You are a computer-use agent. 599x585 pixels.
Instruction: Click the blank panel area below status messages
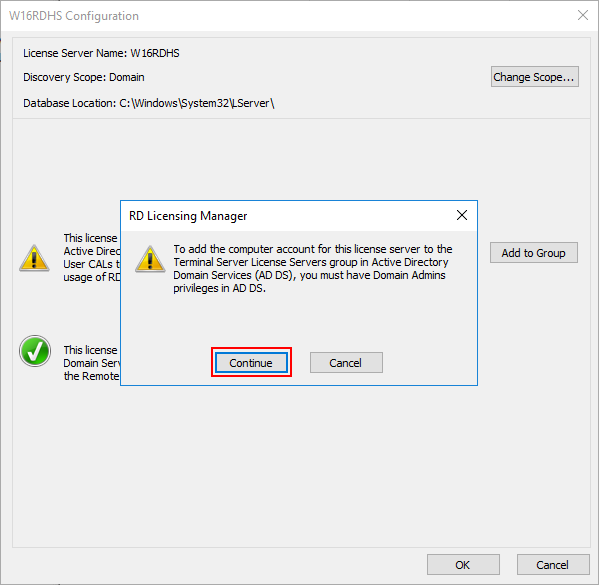(x=301, y=466)
